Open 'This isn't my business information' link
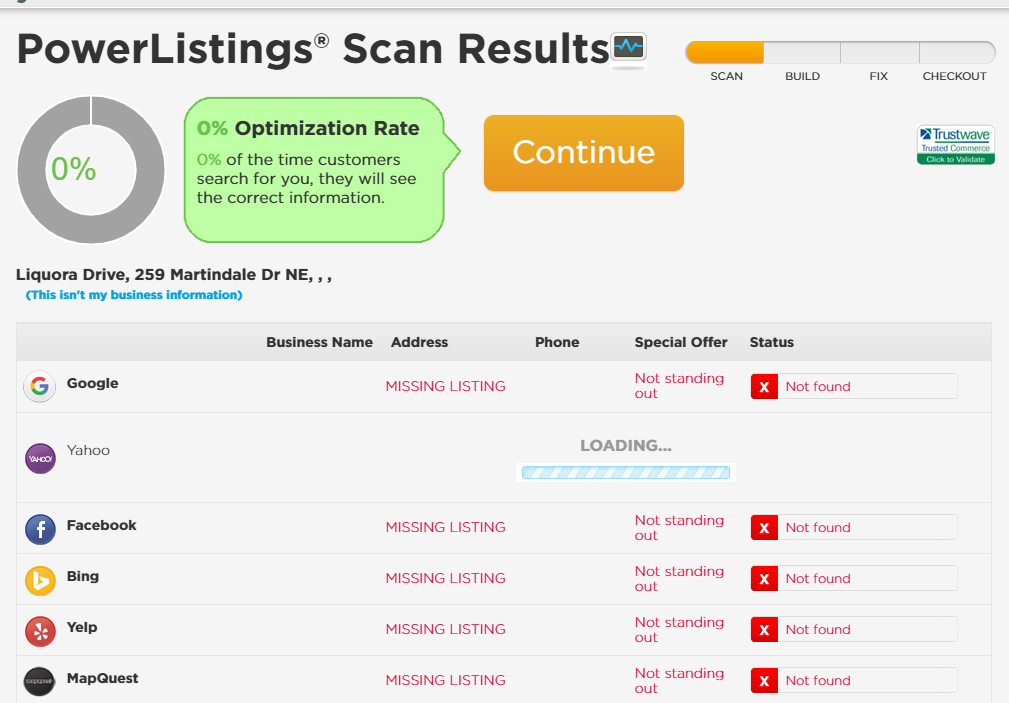 pyautogui.click(x=134, y=295)
